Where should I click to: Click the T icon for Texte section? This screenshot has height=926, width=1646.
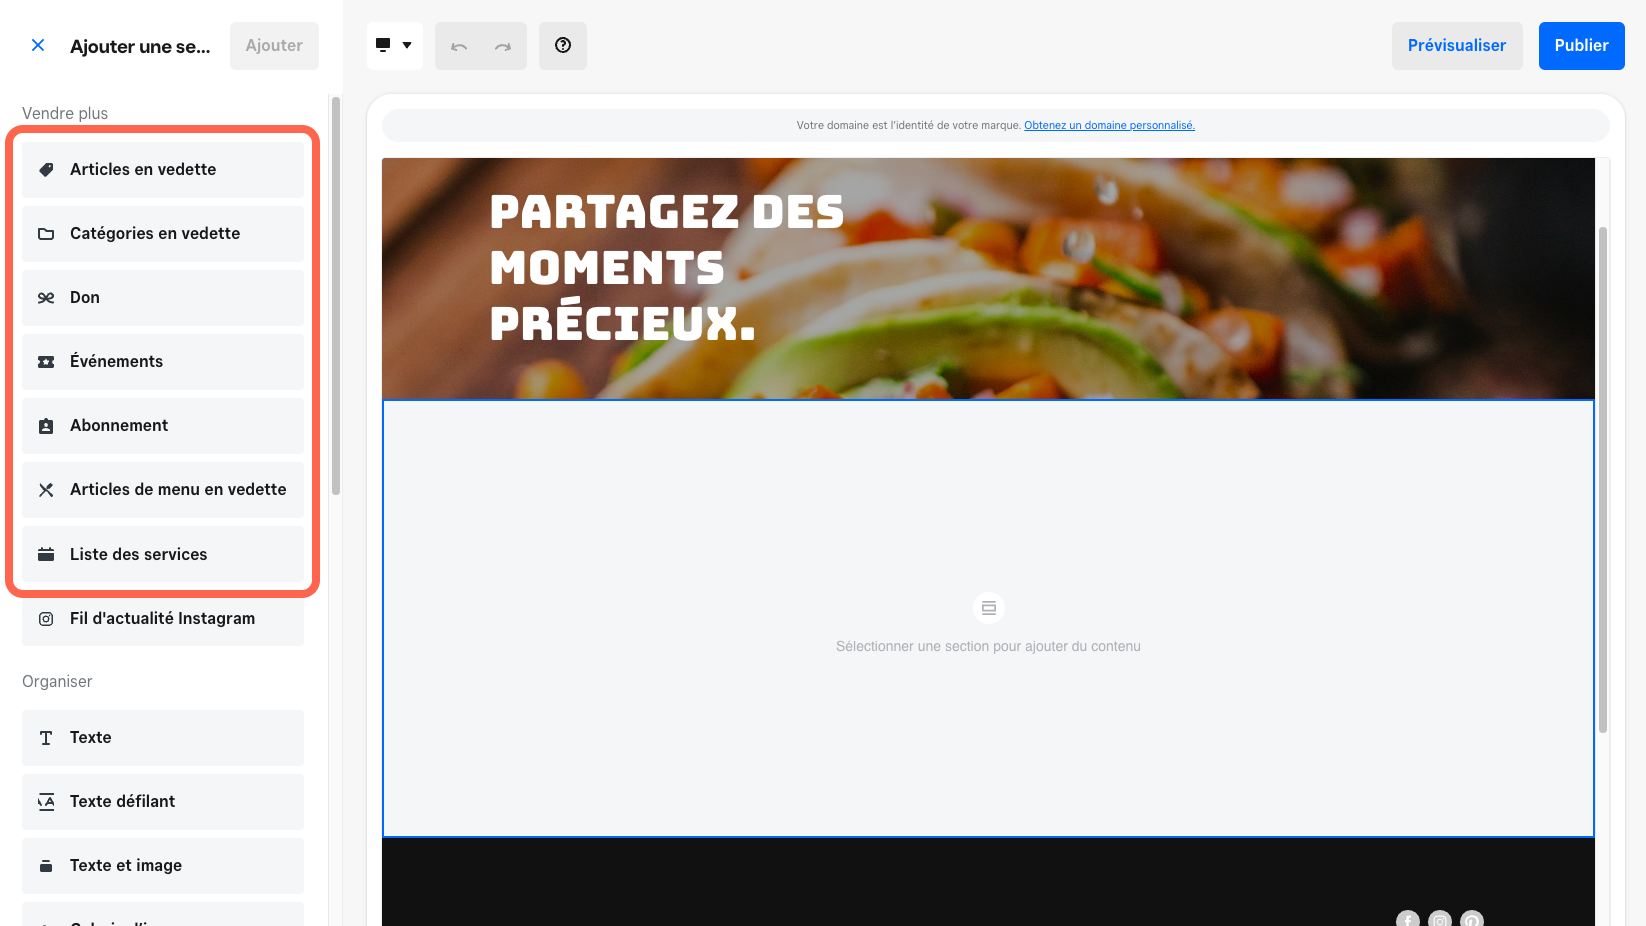[x=46, y=738]
